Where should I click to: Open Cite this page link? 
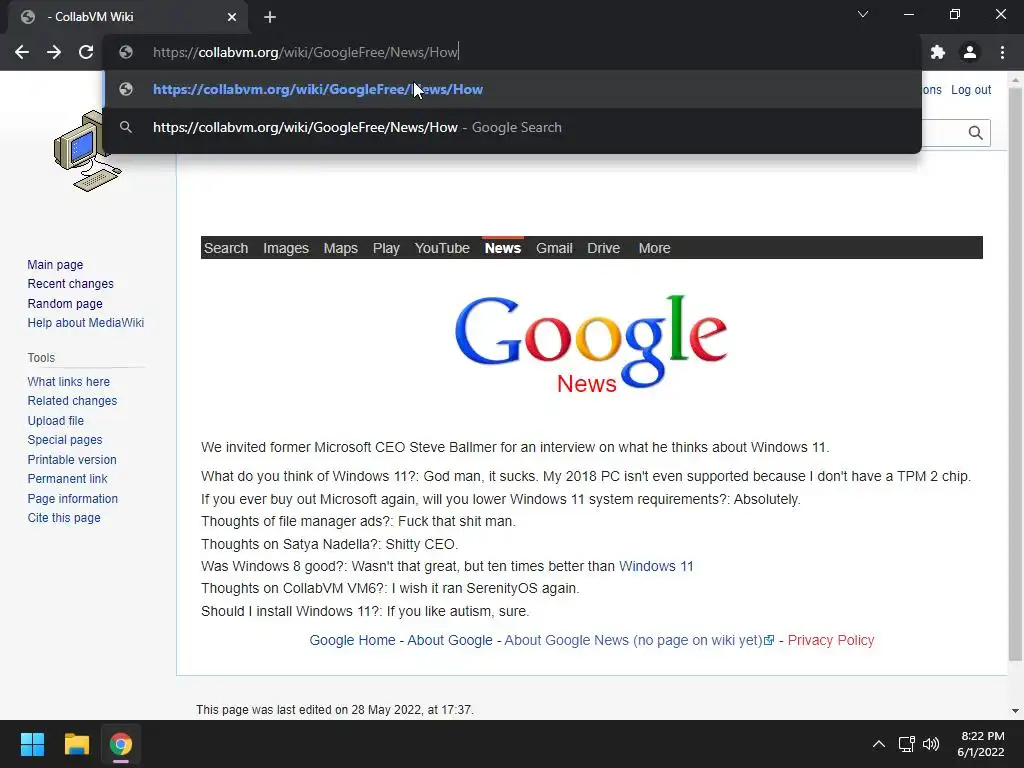[64, 518]
